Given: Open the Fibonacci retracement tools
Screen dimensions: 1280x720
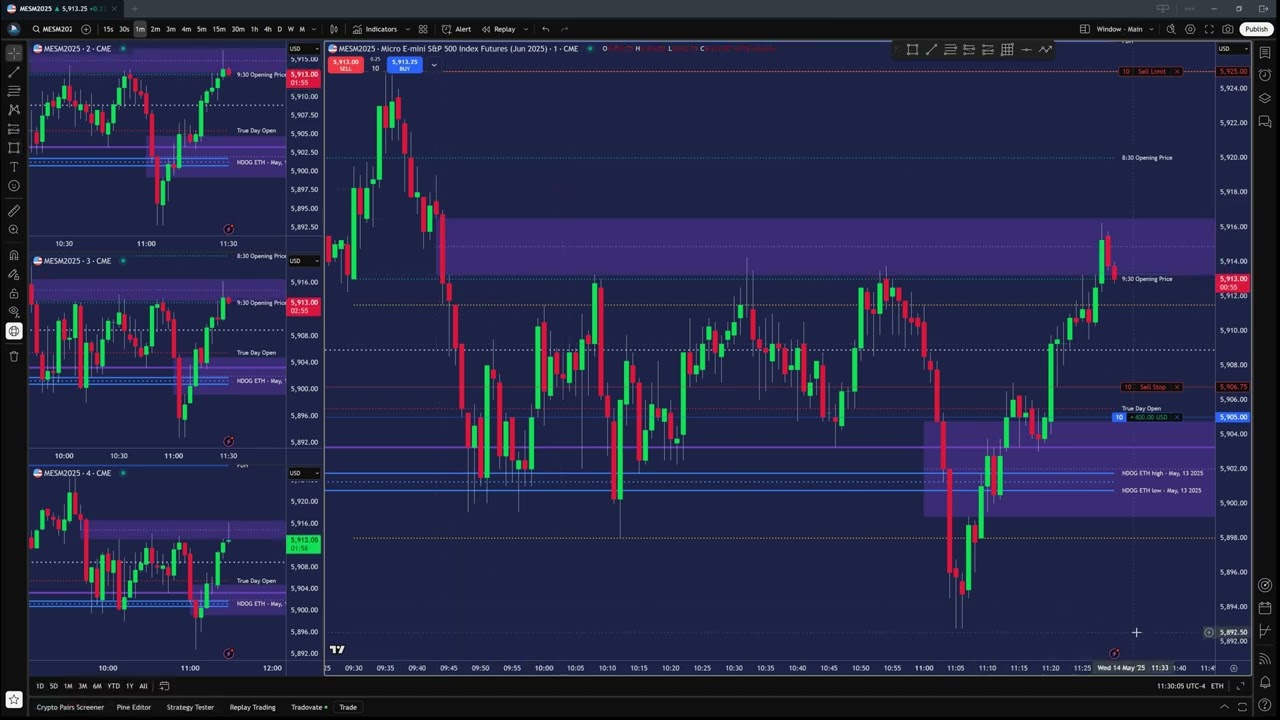Looking at the screenshot, I should click(14, 91).
